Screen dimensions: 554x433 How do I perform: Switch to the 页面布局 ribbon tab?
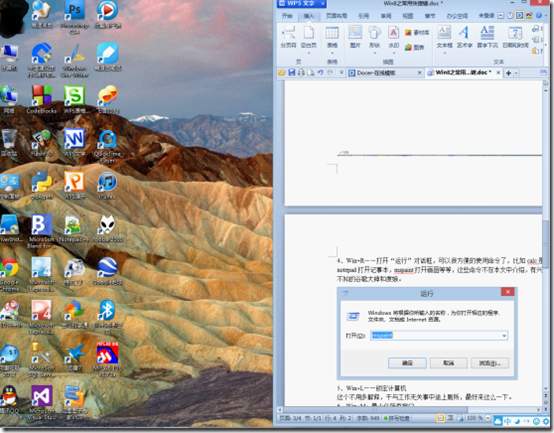[x=336, y=16]
